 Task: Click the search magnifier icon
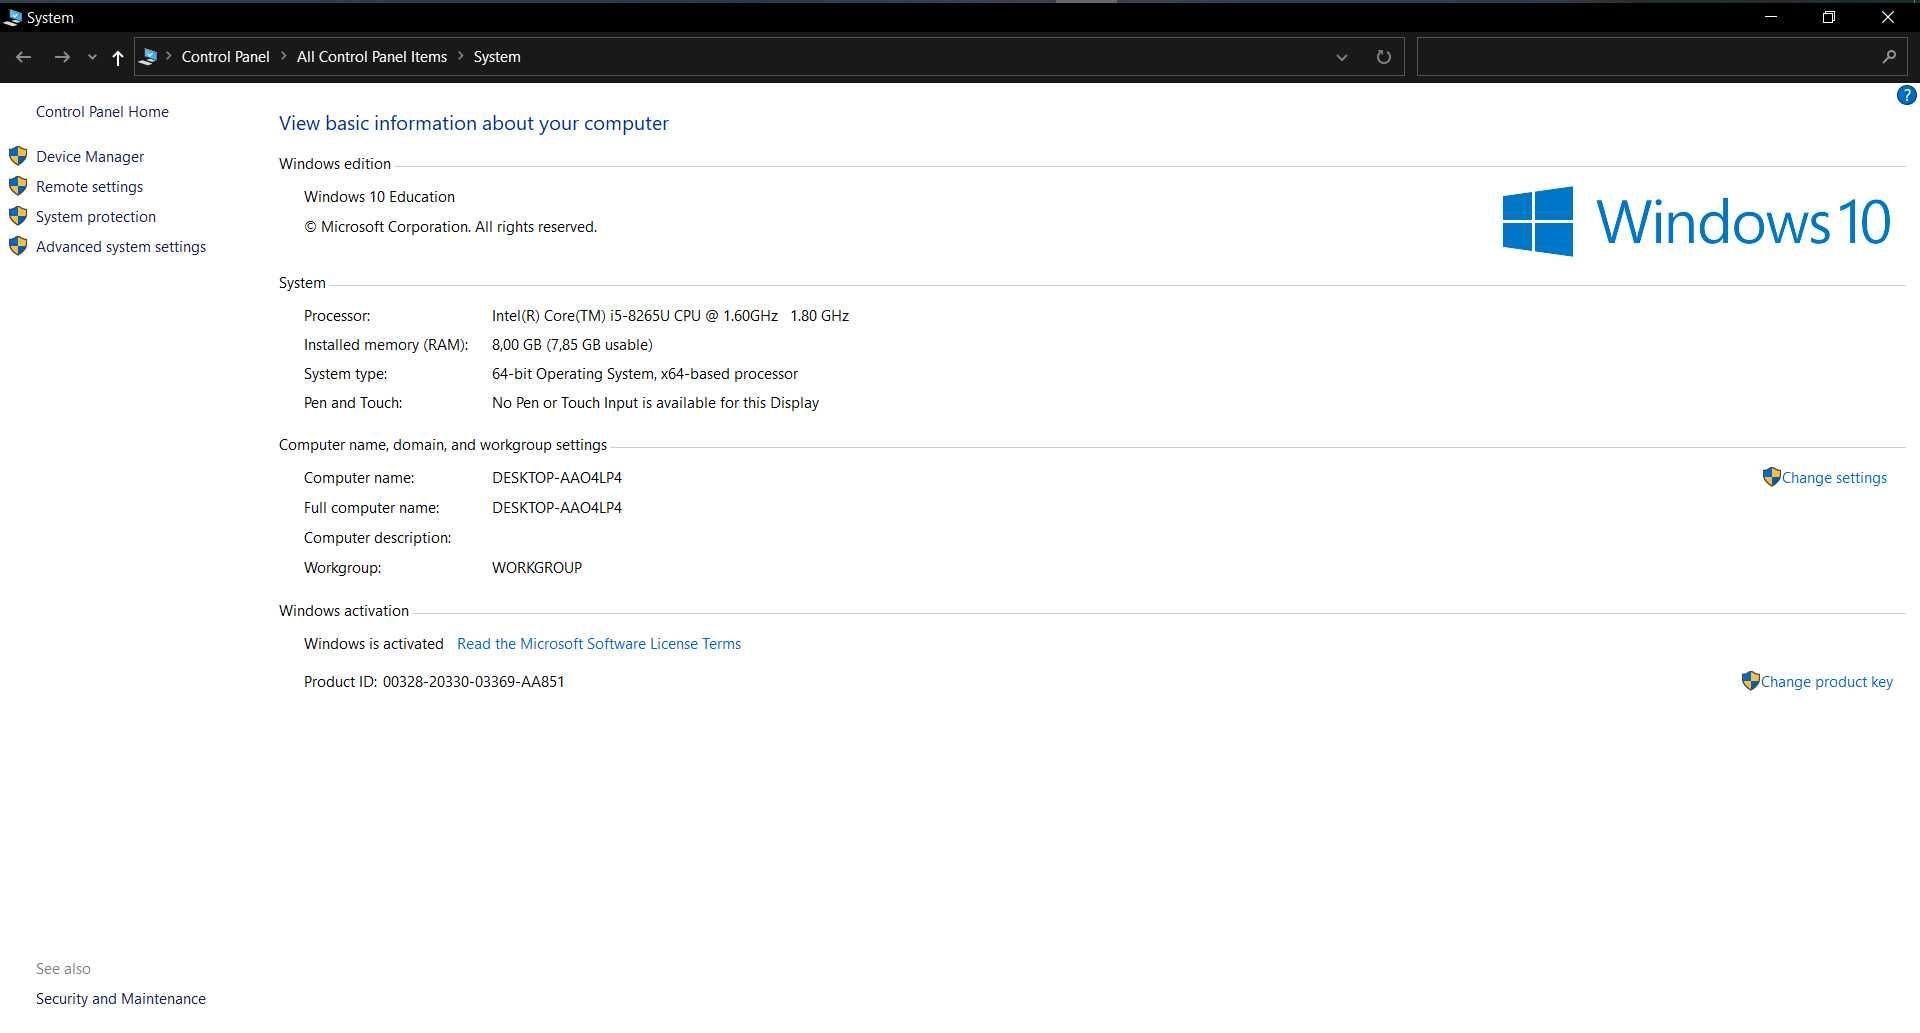1889,57
